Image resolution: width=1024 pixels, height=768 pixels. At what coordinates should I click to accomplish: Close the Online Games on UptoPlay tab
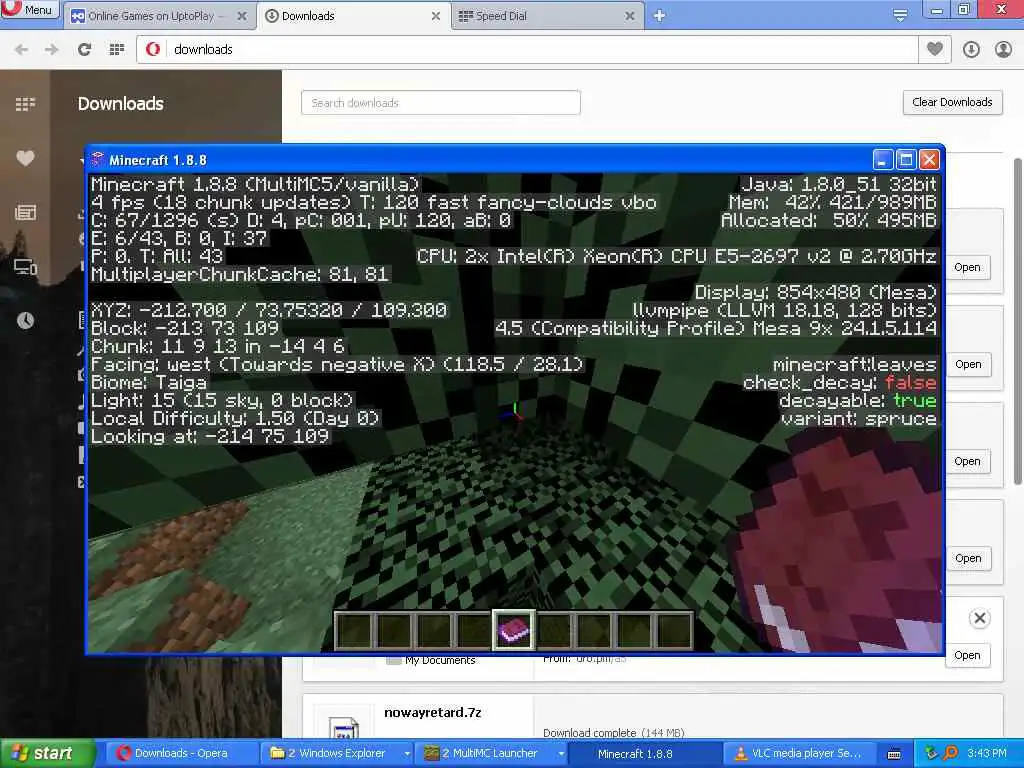[x=242, y=16]
